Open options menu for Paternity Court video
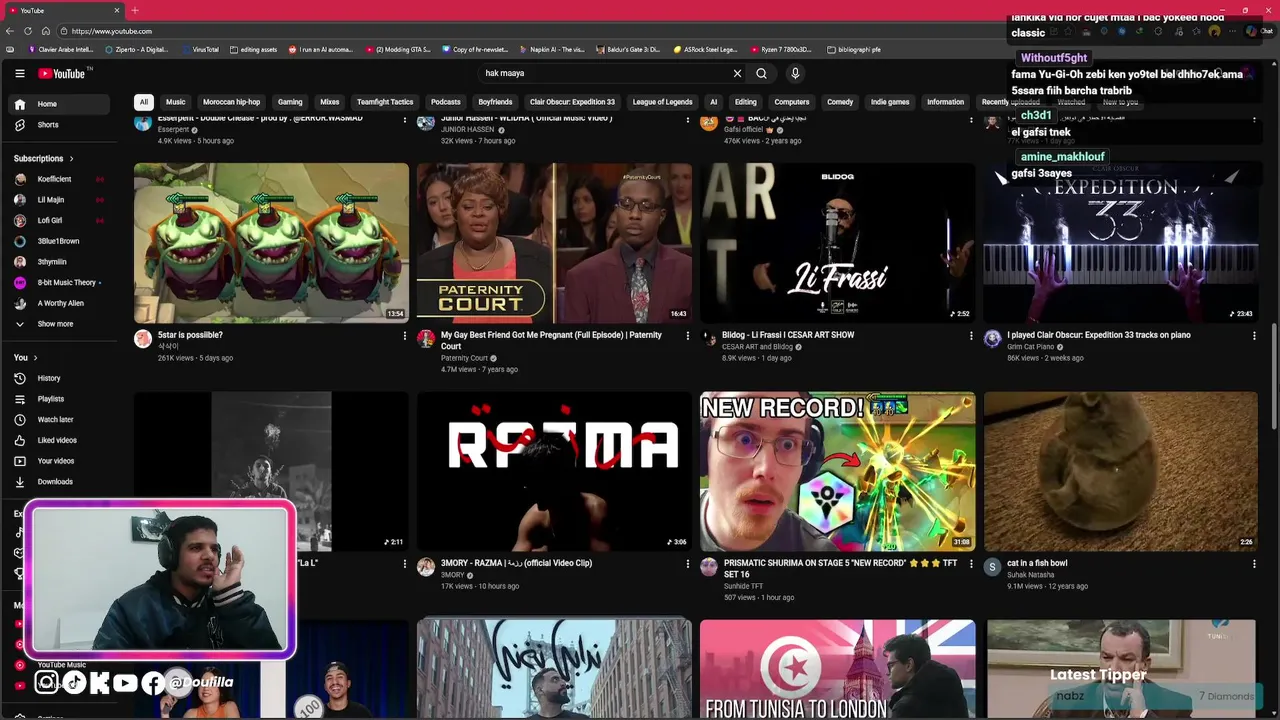The height and width of the screenshot is (720, 1280). click(x=687, y=336)
